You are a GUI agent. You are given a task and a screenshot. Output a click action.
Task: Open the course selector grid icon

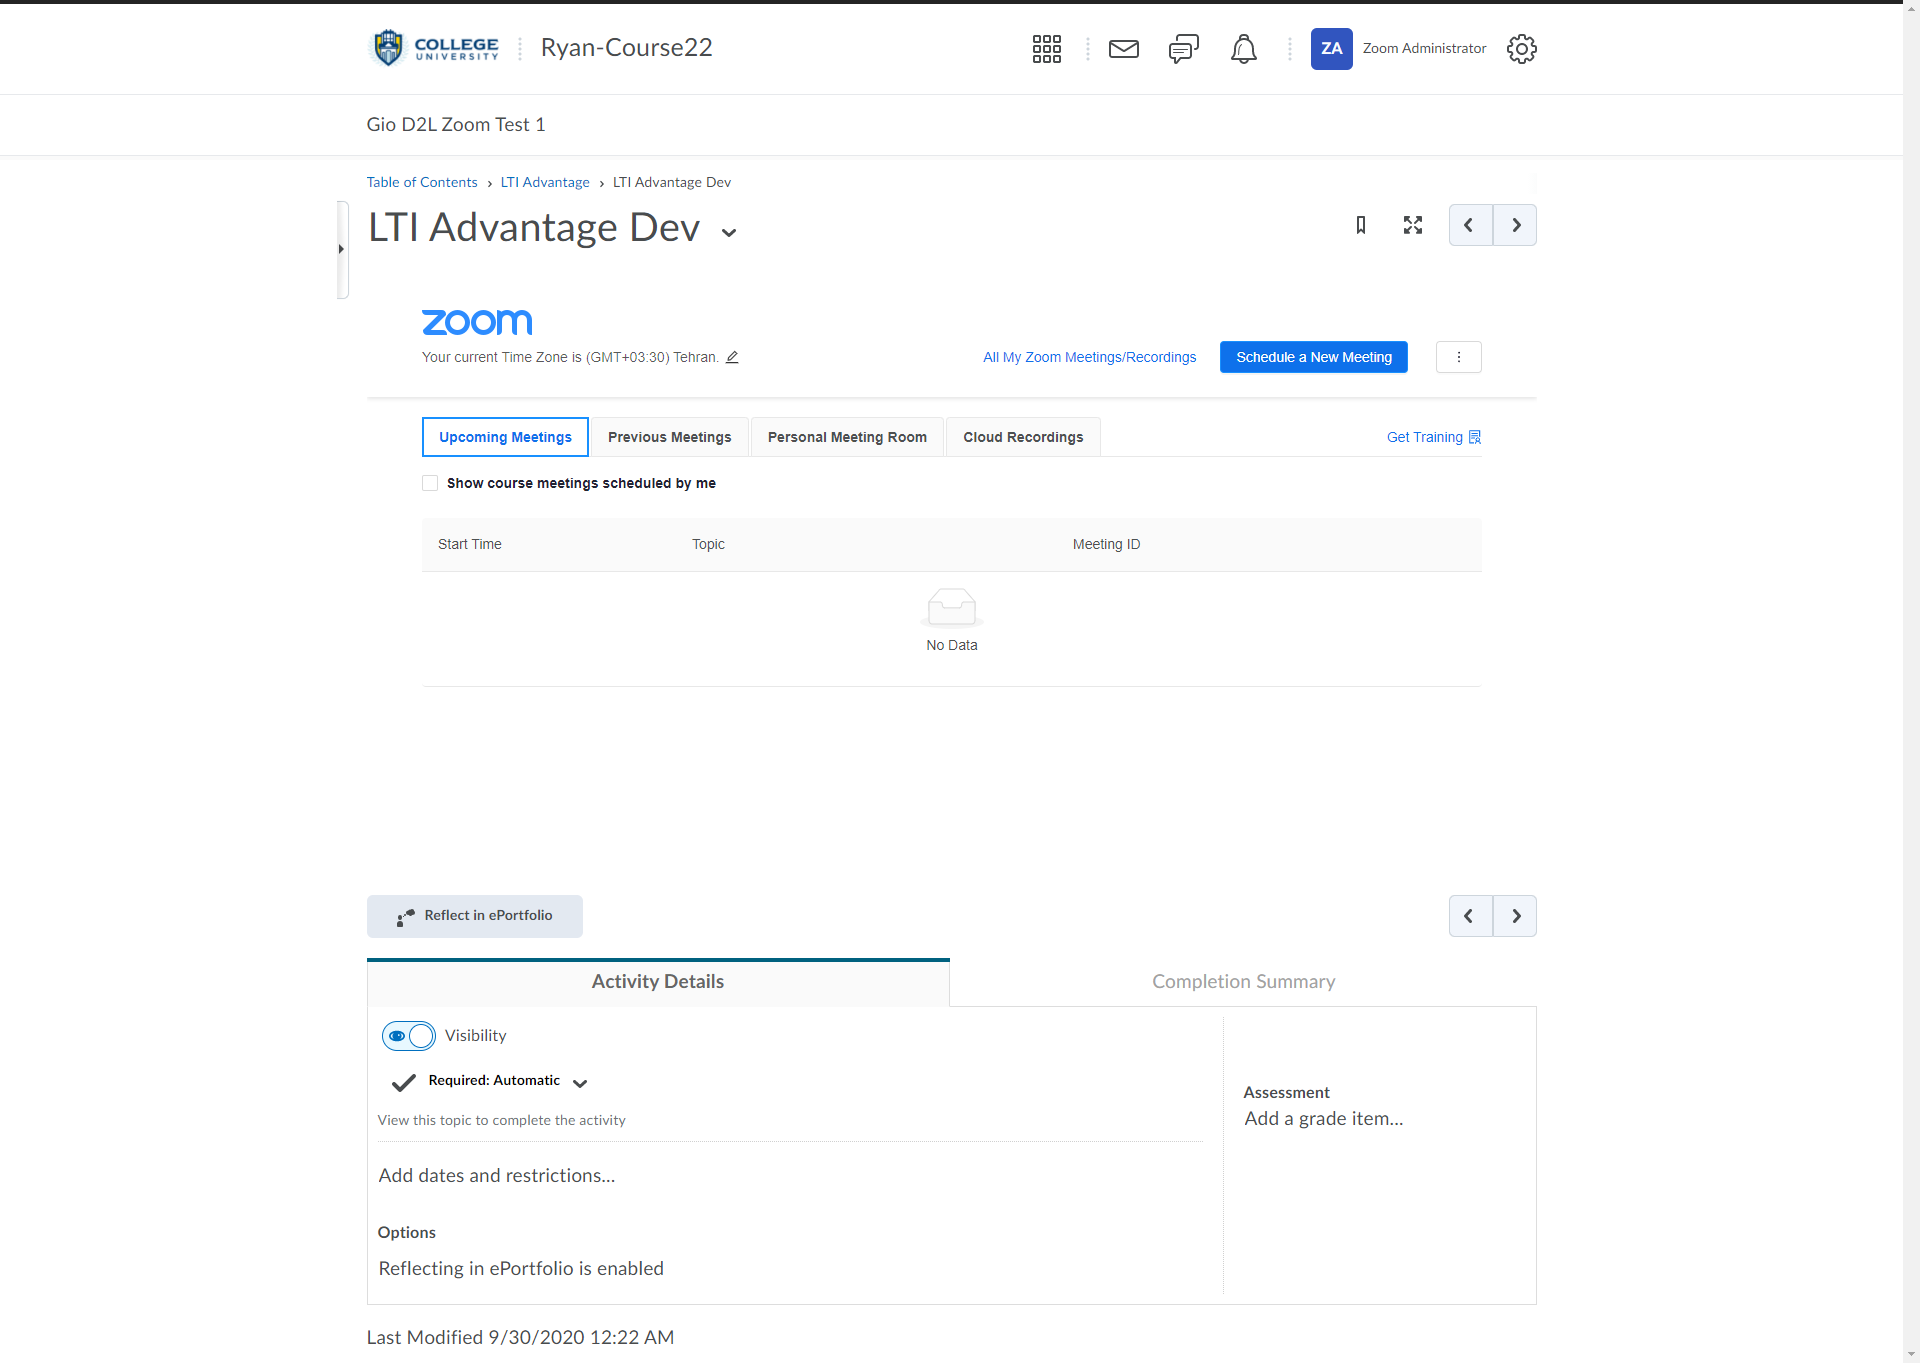click(x=1046, y=49)
